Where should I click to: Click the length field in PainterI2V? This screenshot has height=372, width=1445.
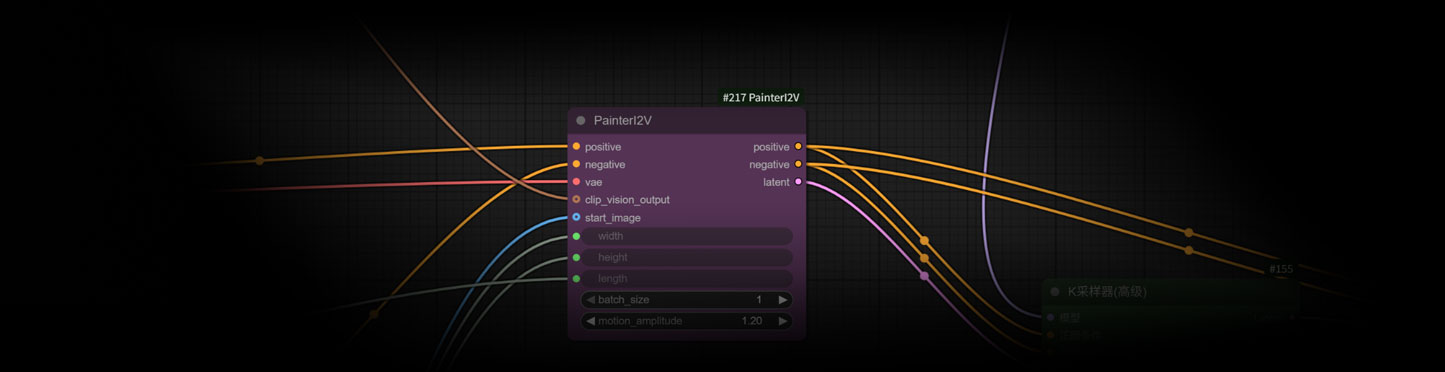687,278
